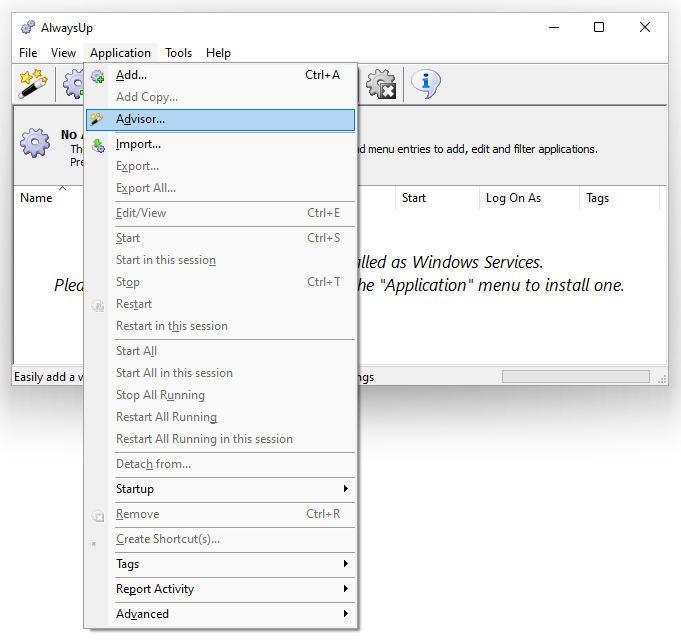Click the remove application gear toolbar icon
Viewport: 681px width, 641px height.
click(x=381, y=83)
